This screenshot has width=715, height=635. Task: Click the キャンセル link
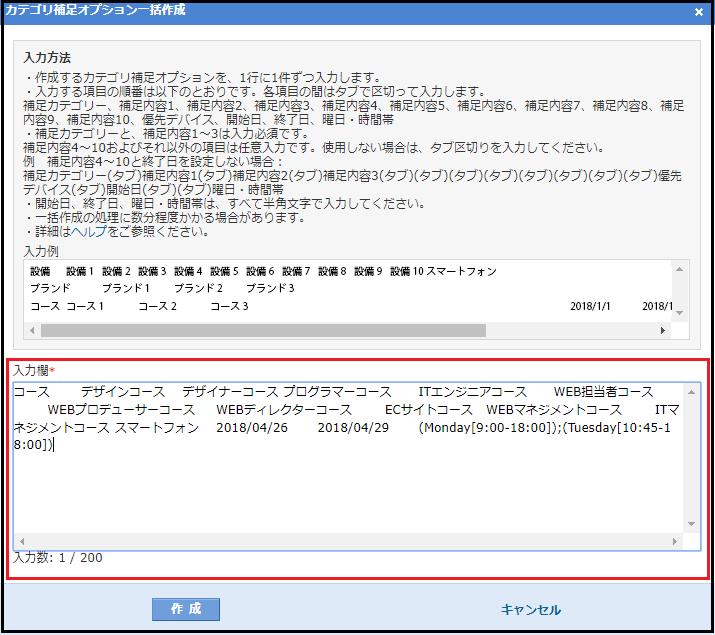[531, 610]
